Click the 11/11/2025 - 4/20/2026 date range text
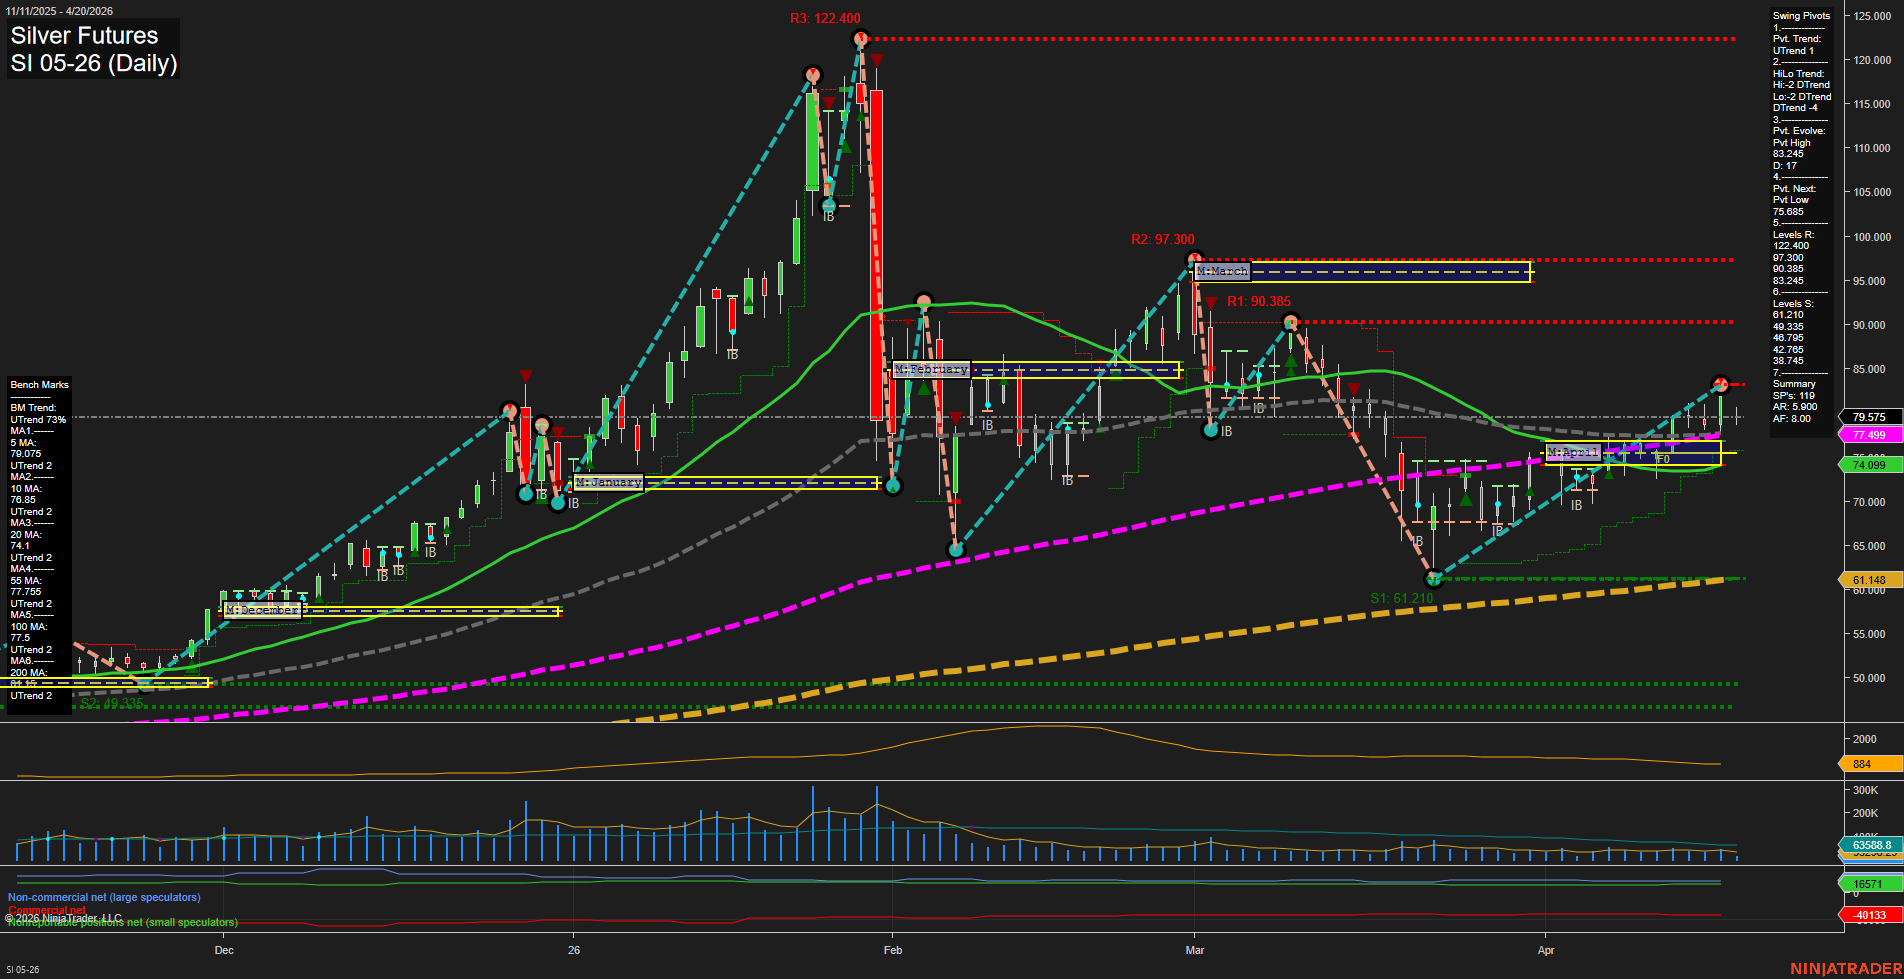 pyautogui.click(x=60, y=11)
